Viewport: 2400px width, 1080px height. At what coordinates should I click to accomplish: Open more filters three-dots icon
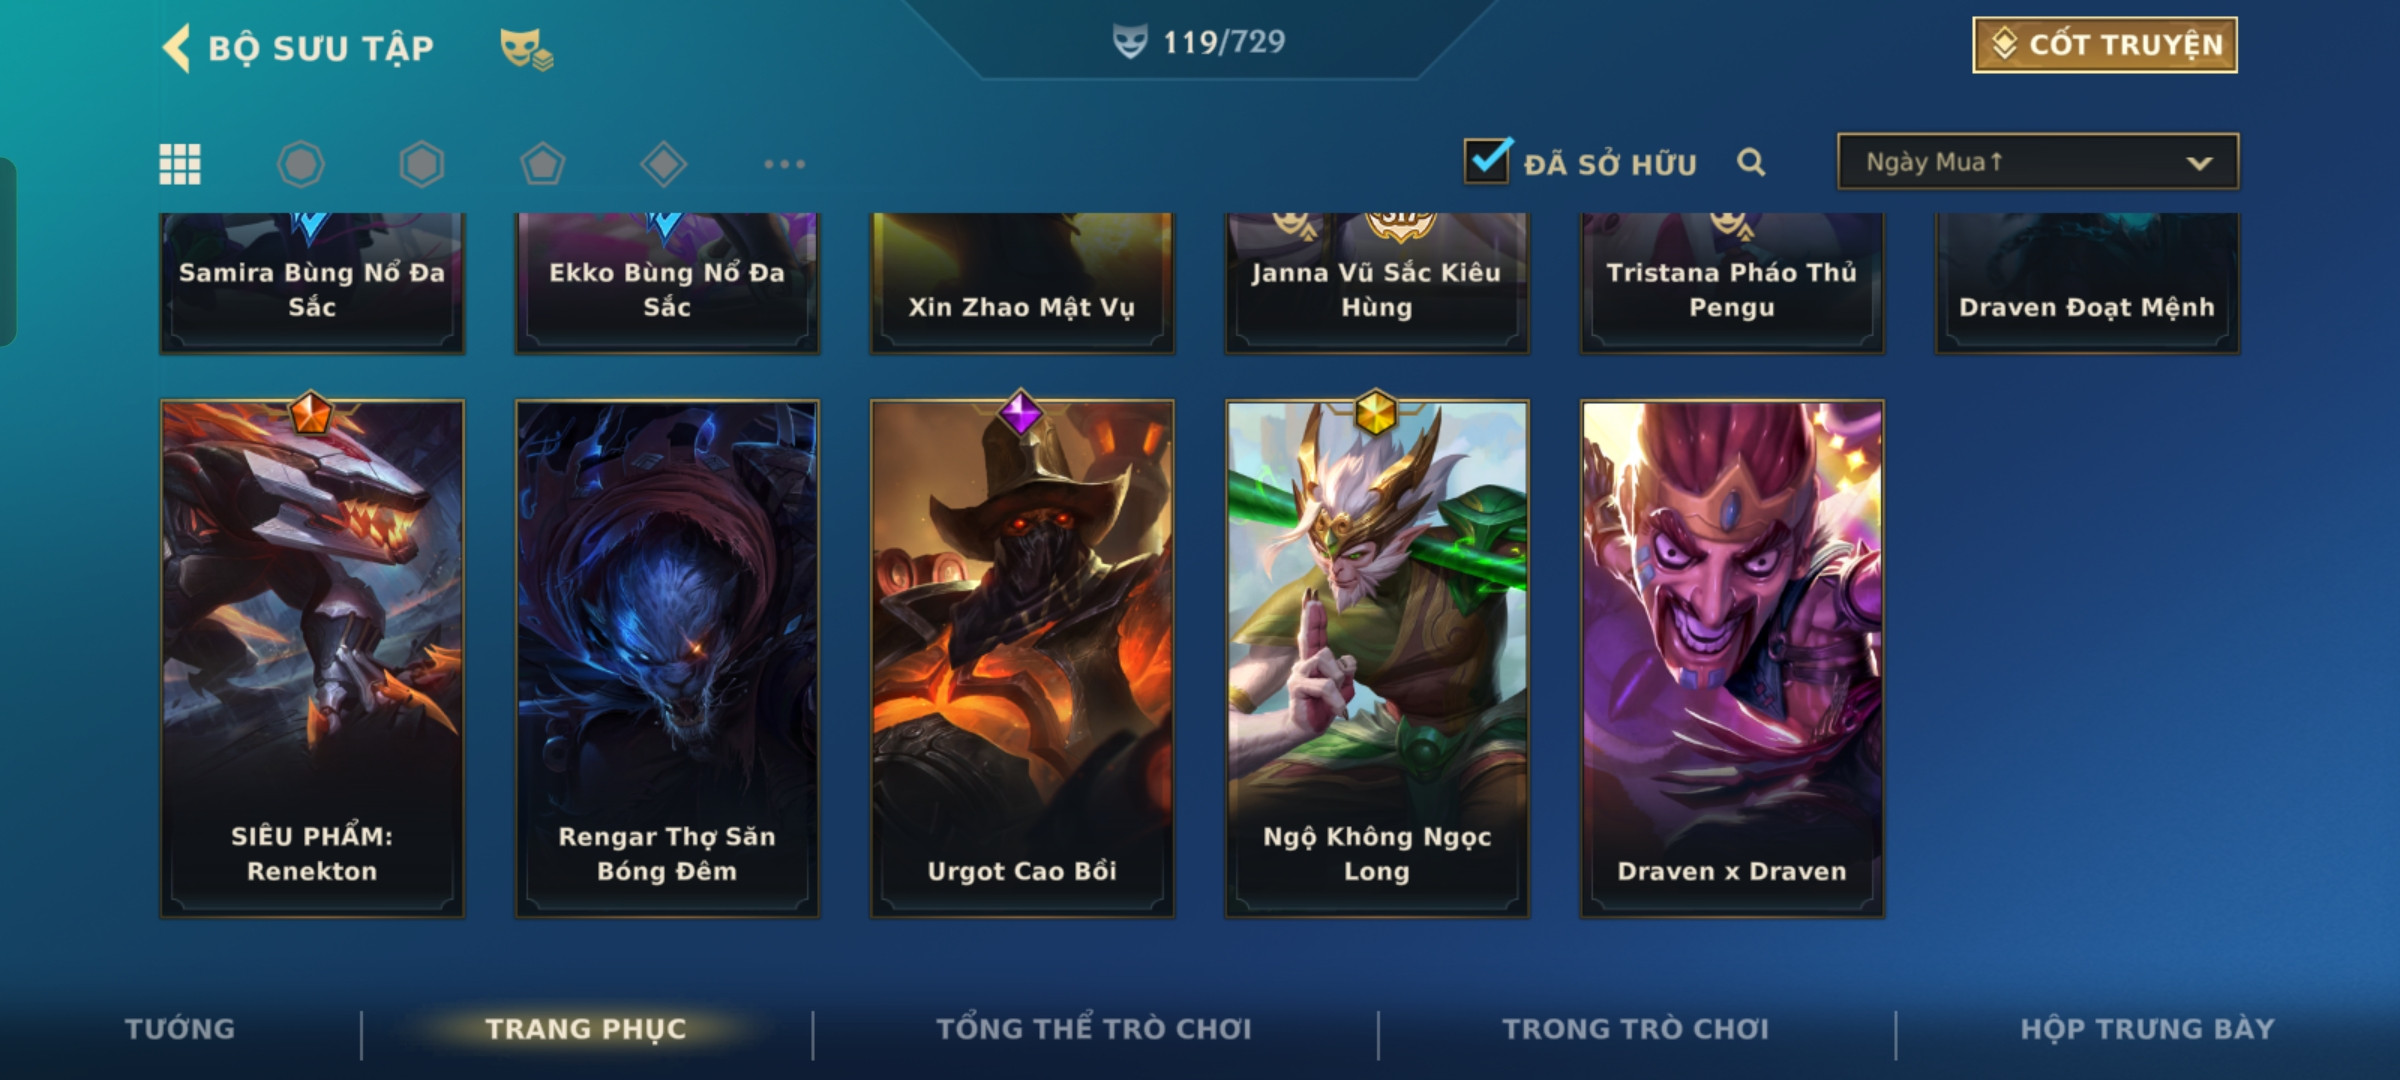coord(785,164)
